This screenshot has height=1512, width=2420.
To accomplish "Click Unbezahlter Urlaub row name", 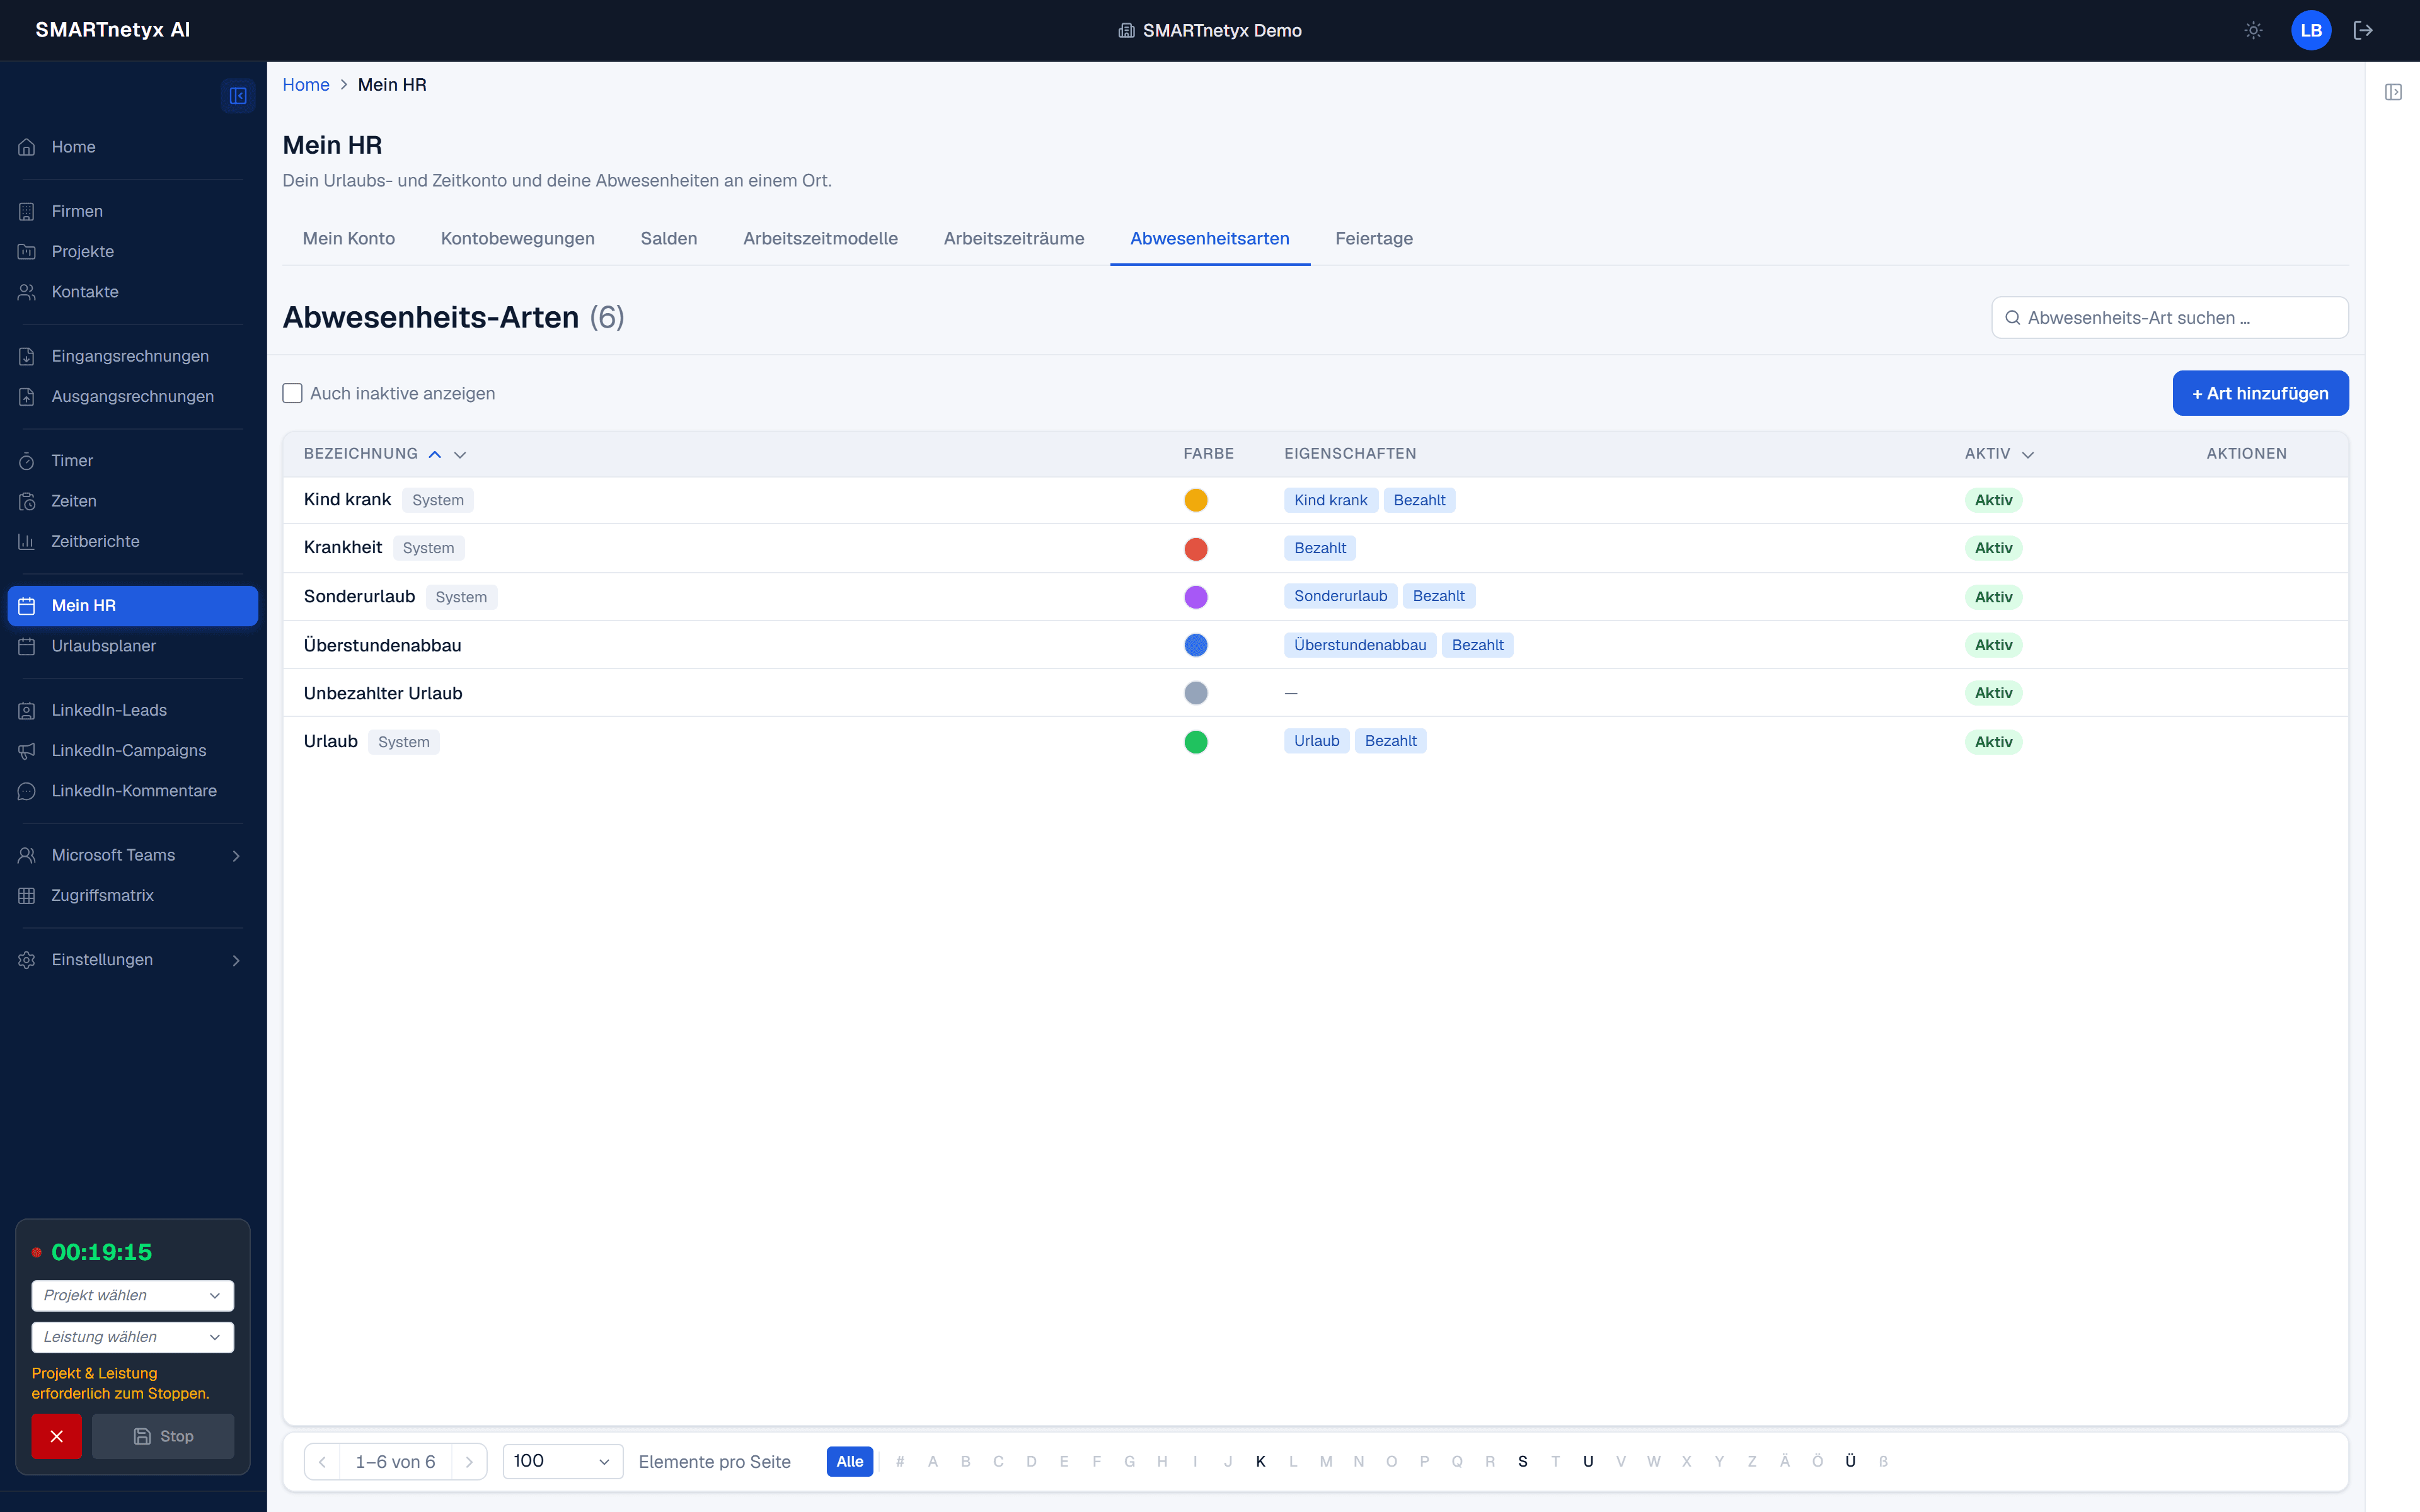I will click(x=383, y=693).
